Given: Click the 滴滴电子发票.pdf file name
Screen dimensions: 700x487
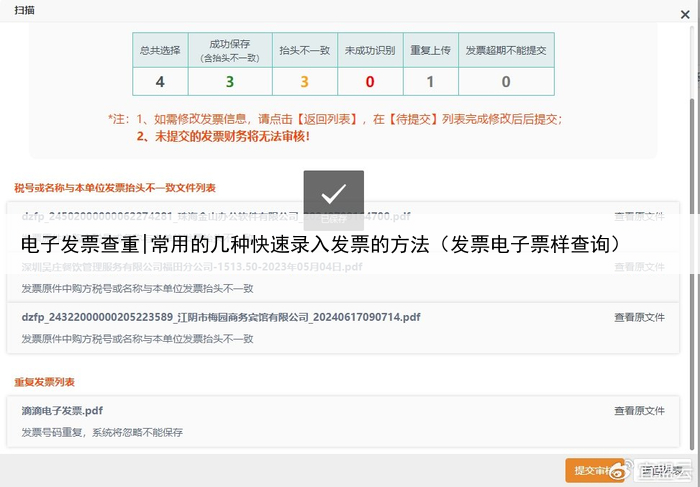Looking at the screenshot, I should coord(62,410).
